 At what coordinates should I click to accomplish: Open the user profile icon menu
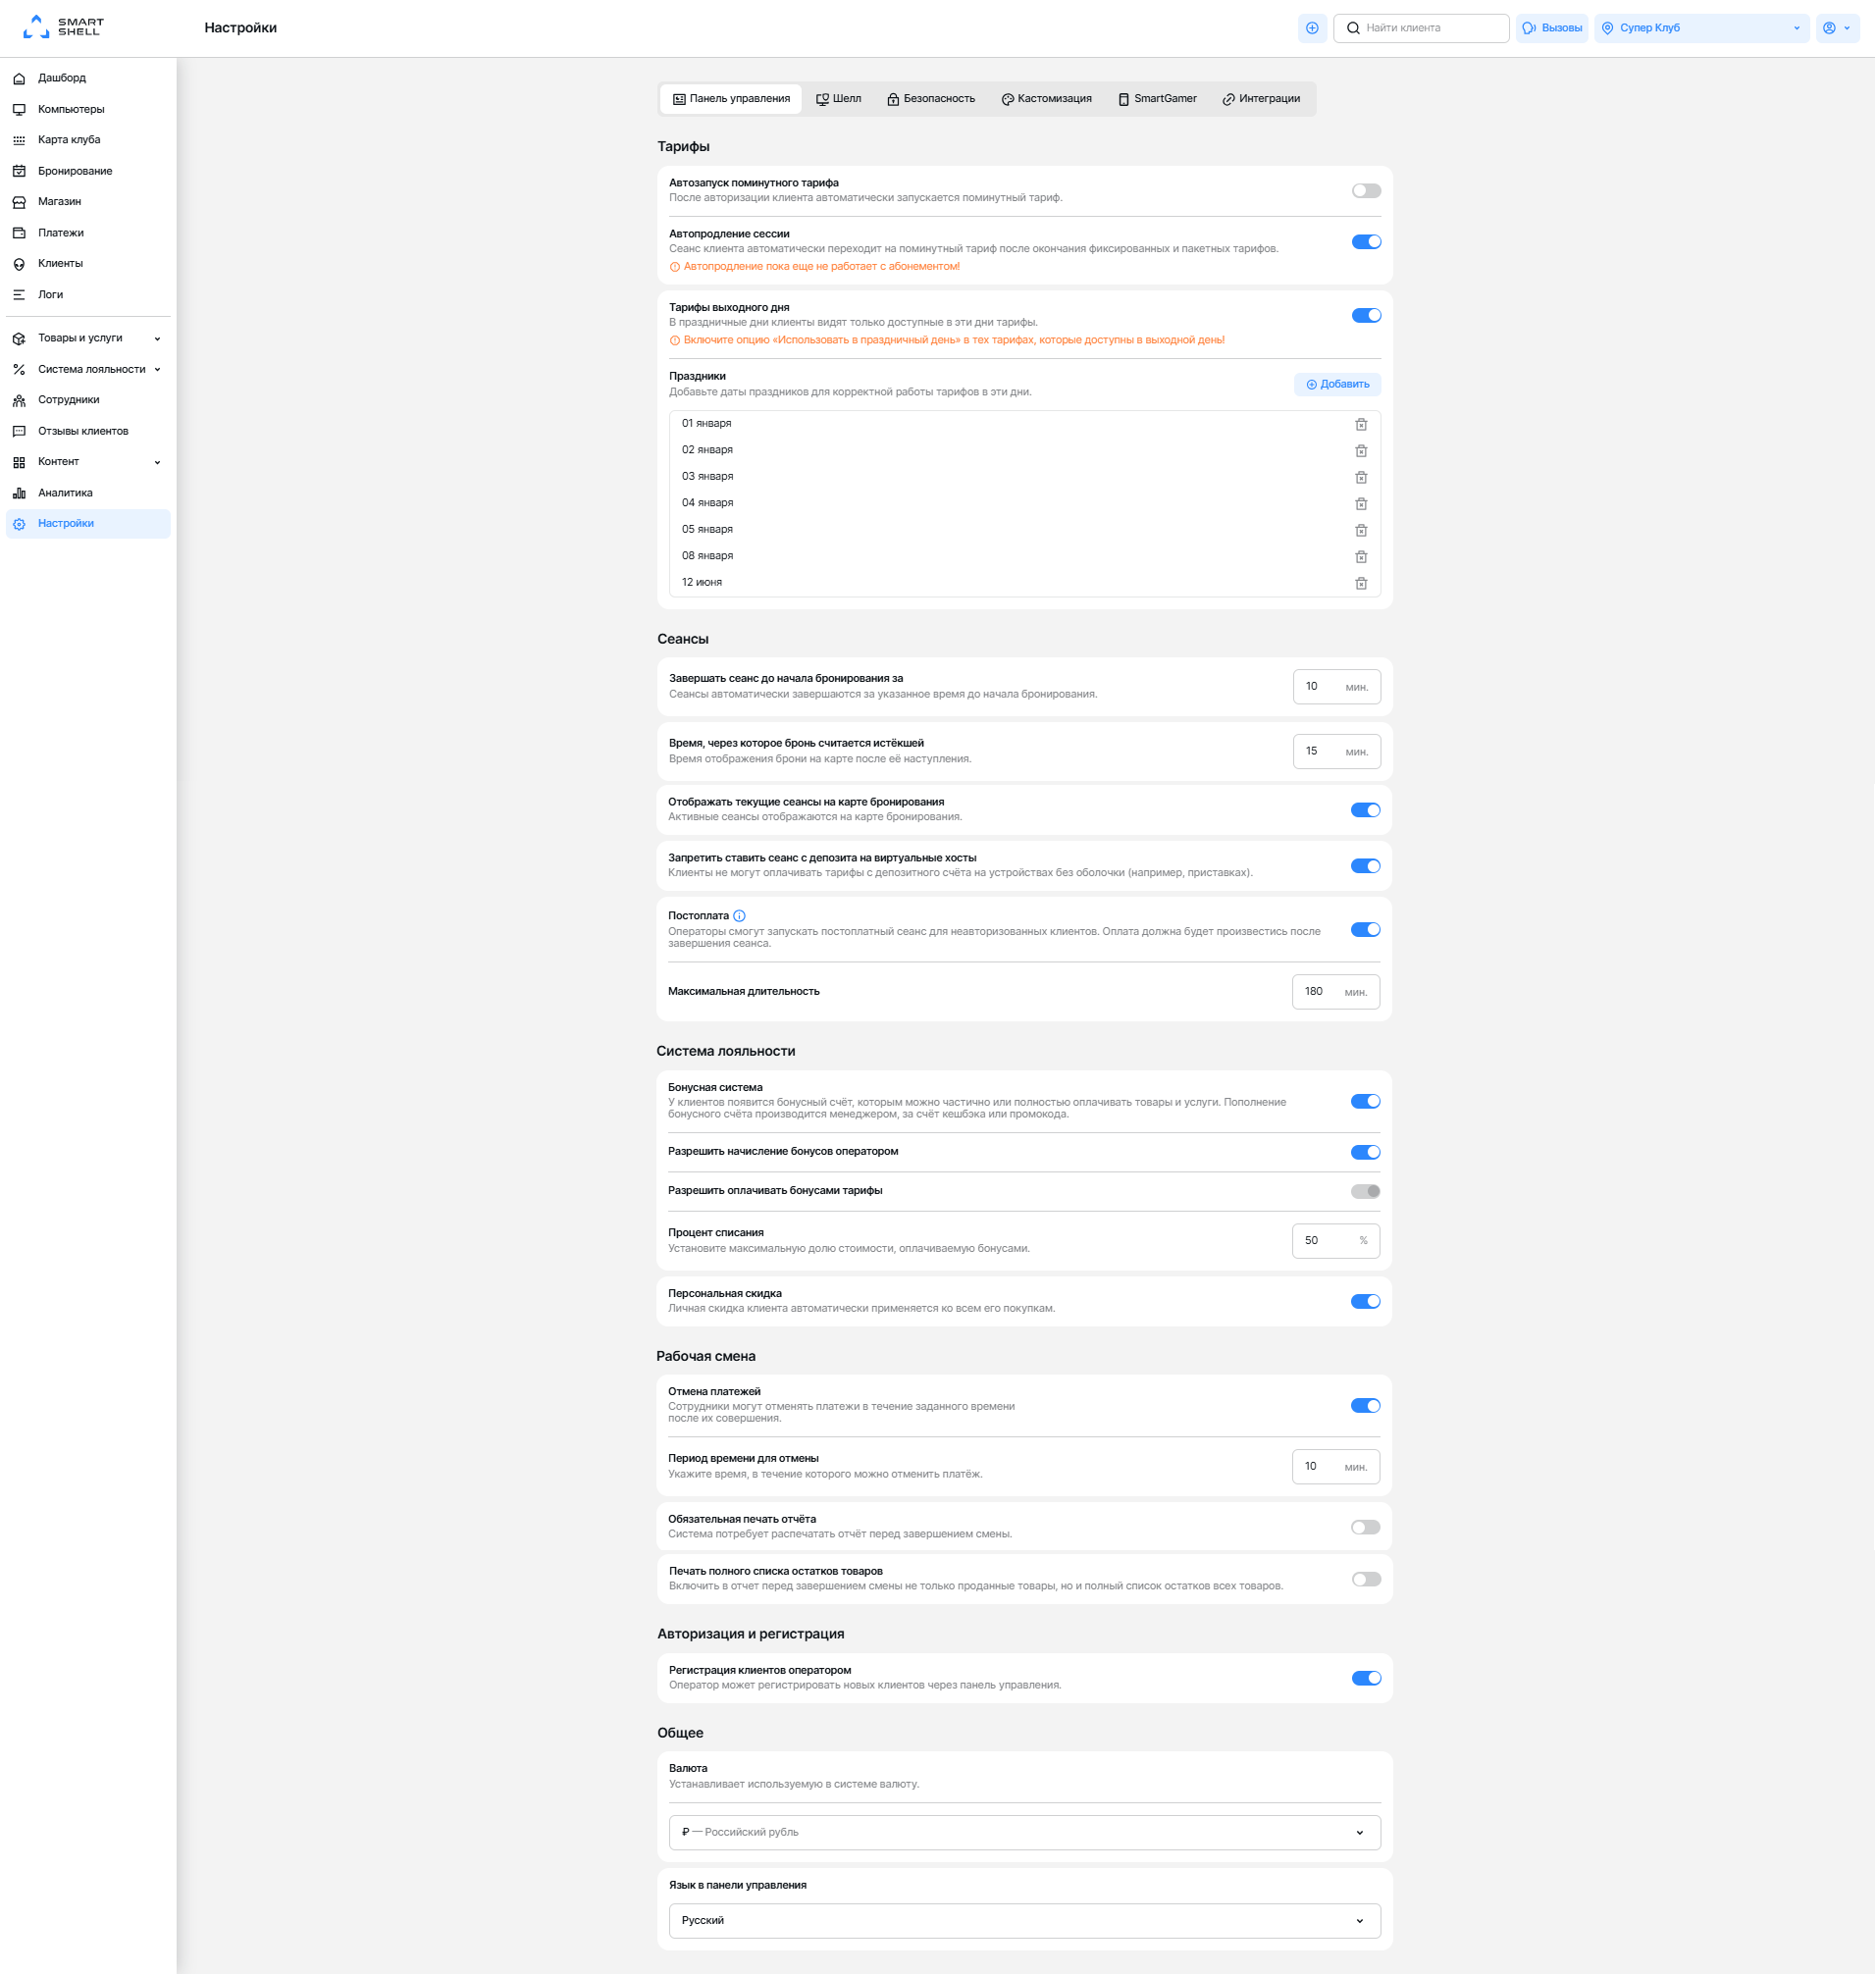click(1837, 28)
